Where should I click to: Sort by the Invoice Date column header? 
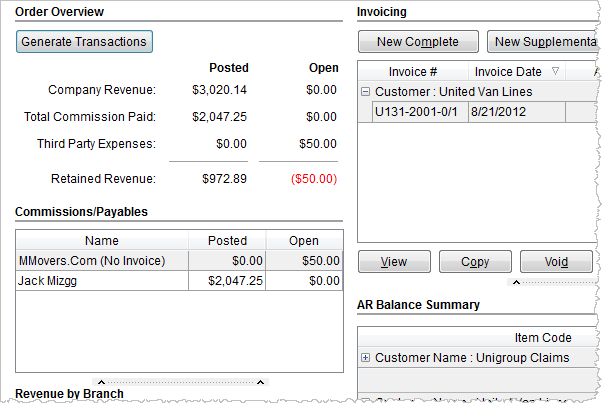coord(508,72)
